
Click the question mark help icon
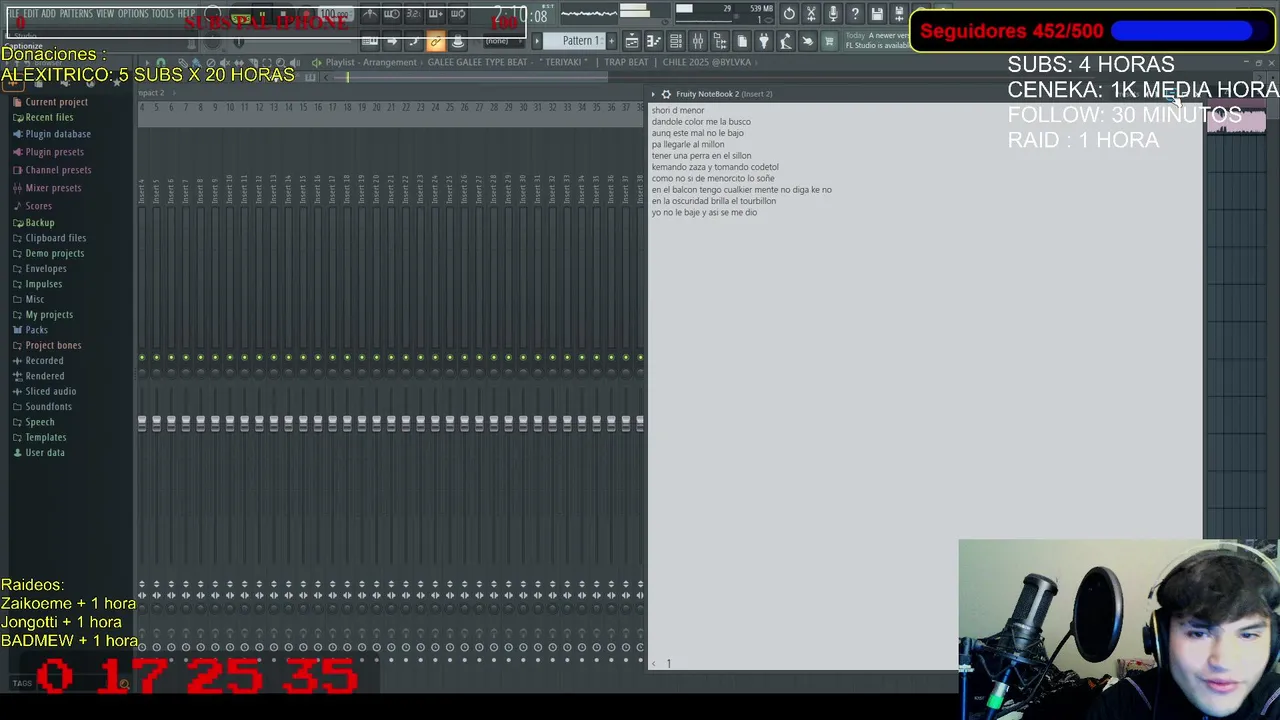coord(855,14)
